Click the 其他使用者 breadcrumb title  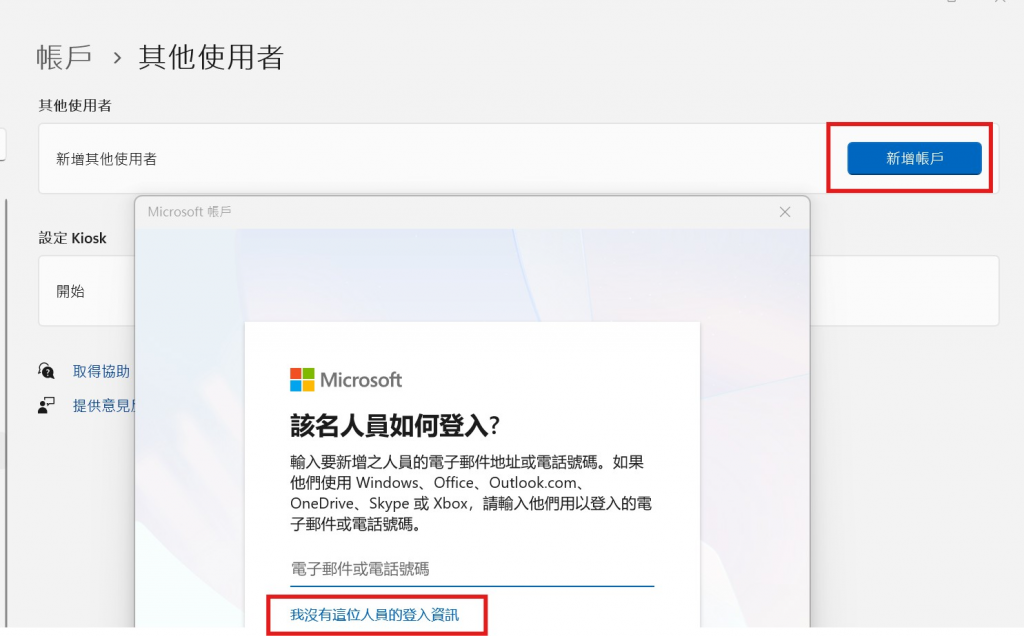(211, 57)
